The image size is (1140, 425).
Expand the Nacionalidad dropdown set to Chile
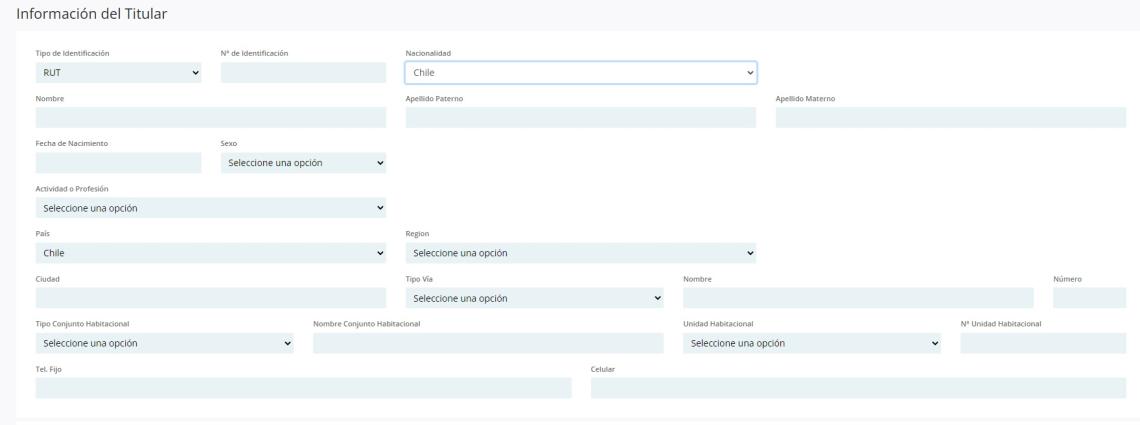(580, 73)
